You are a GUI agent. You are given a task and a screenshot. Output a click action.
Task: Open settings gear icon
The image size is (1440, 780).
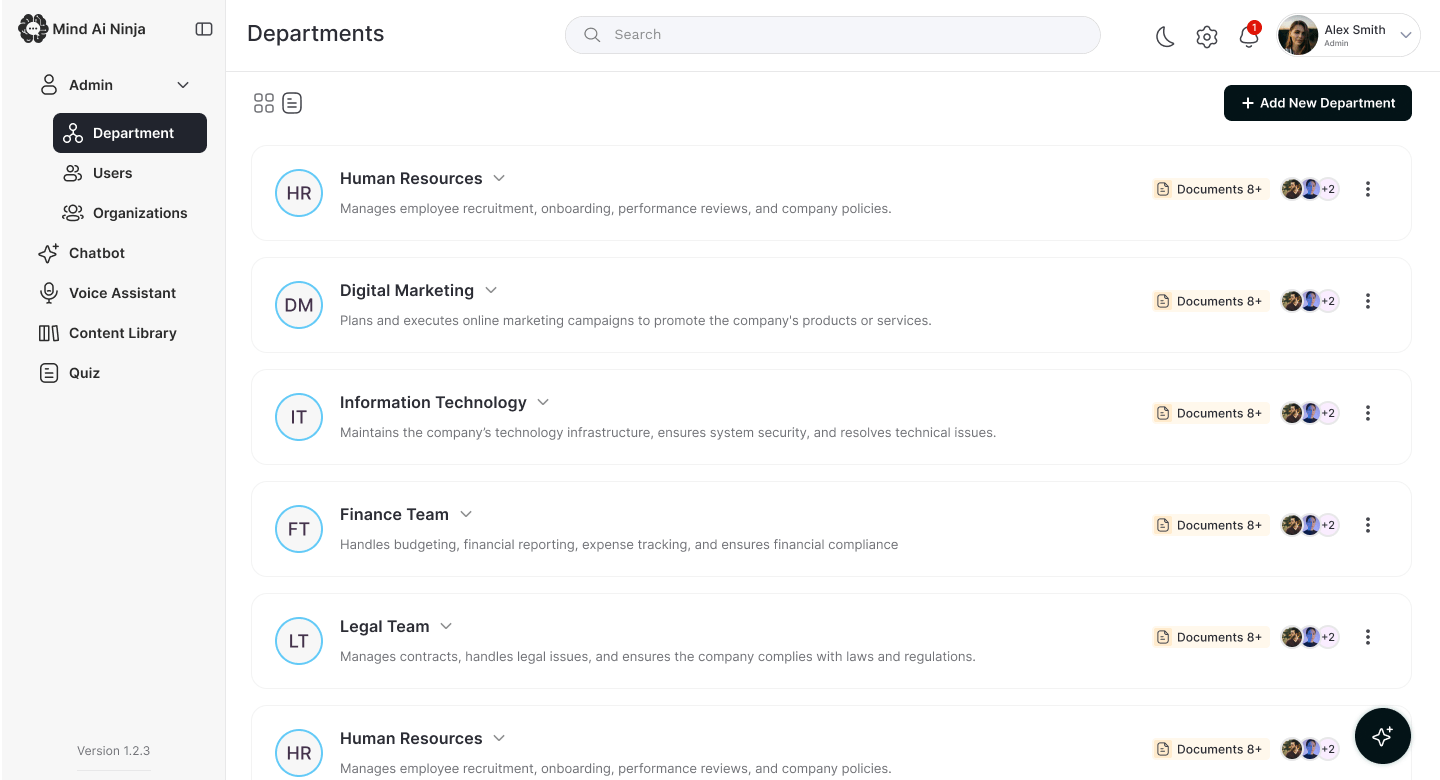click(1207, 37)
